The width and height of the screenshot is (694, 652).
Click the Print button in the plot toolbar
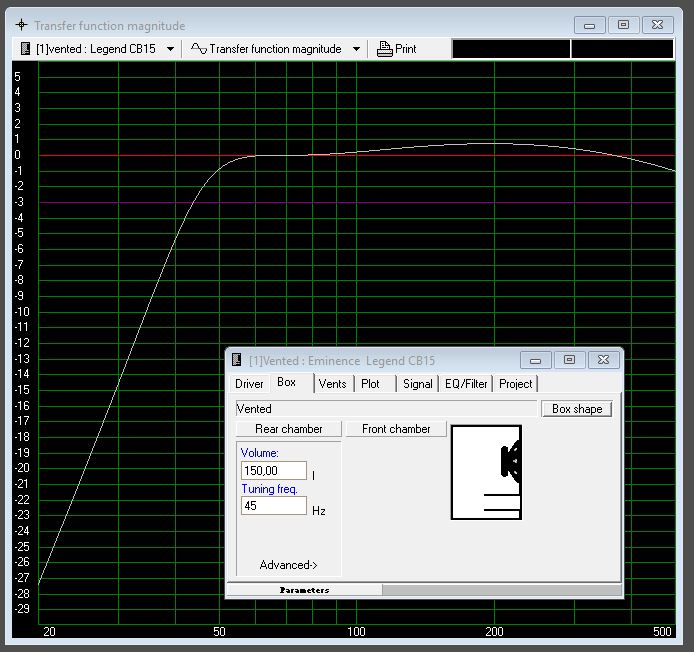pyautogui.click(x=397, y=49)
